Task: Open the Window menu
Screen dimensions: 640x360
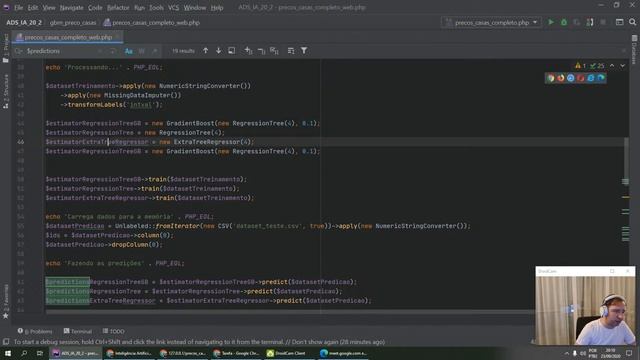Action: coord(195,7)
